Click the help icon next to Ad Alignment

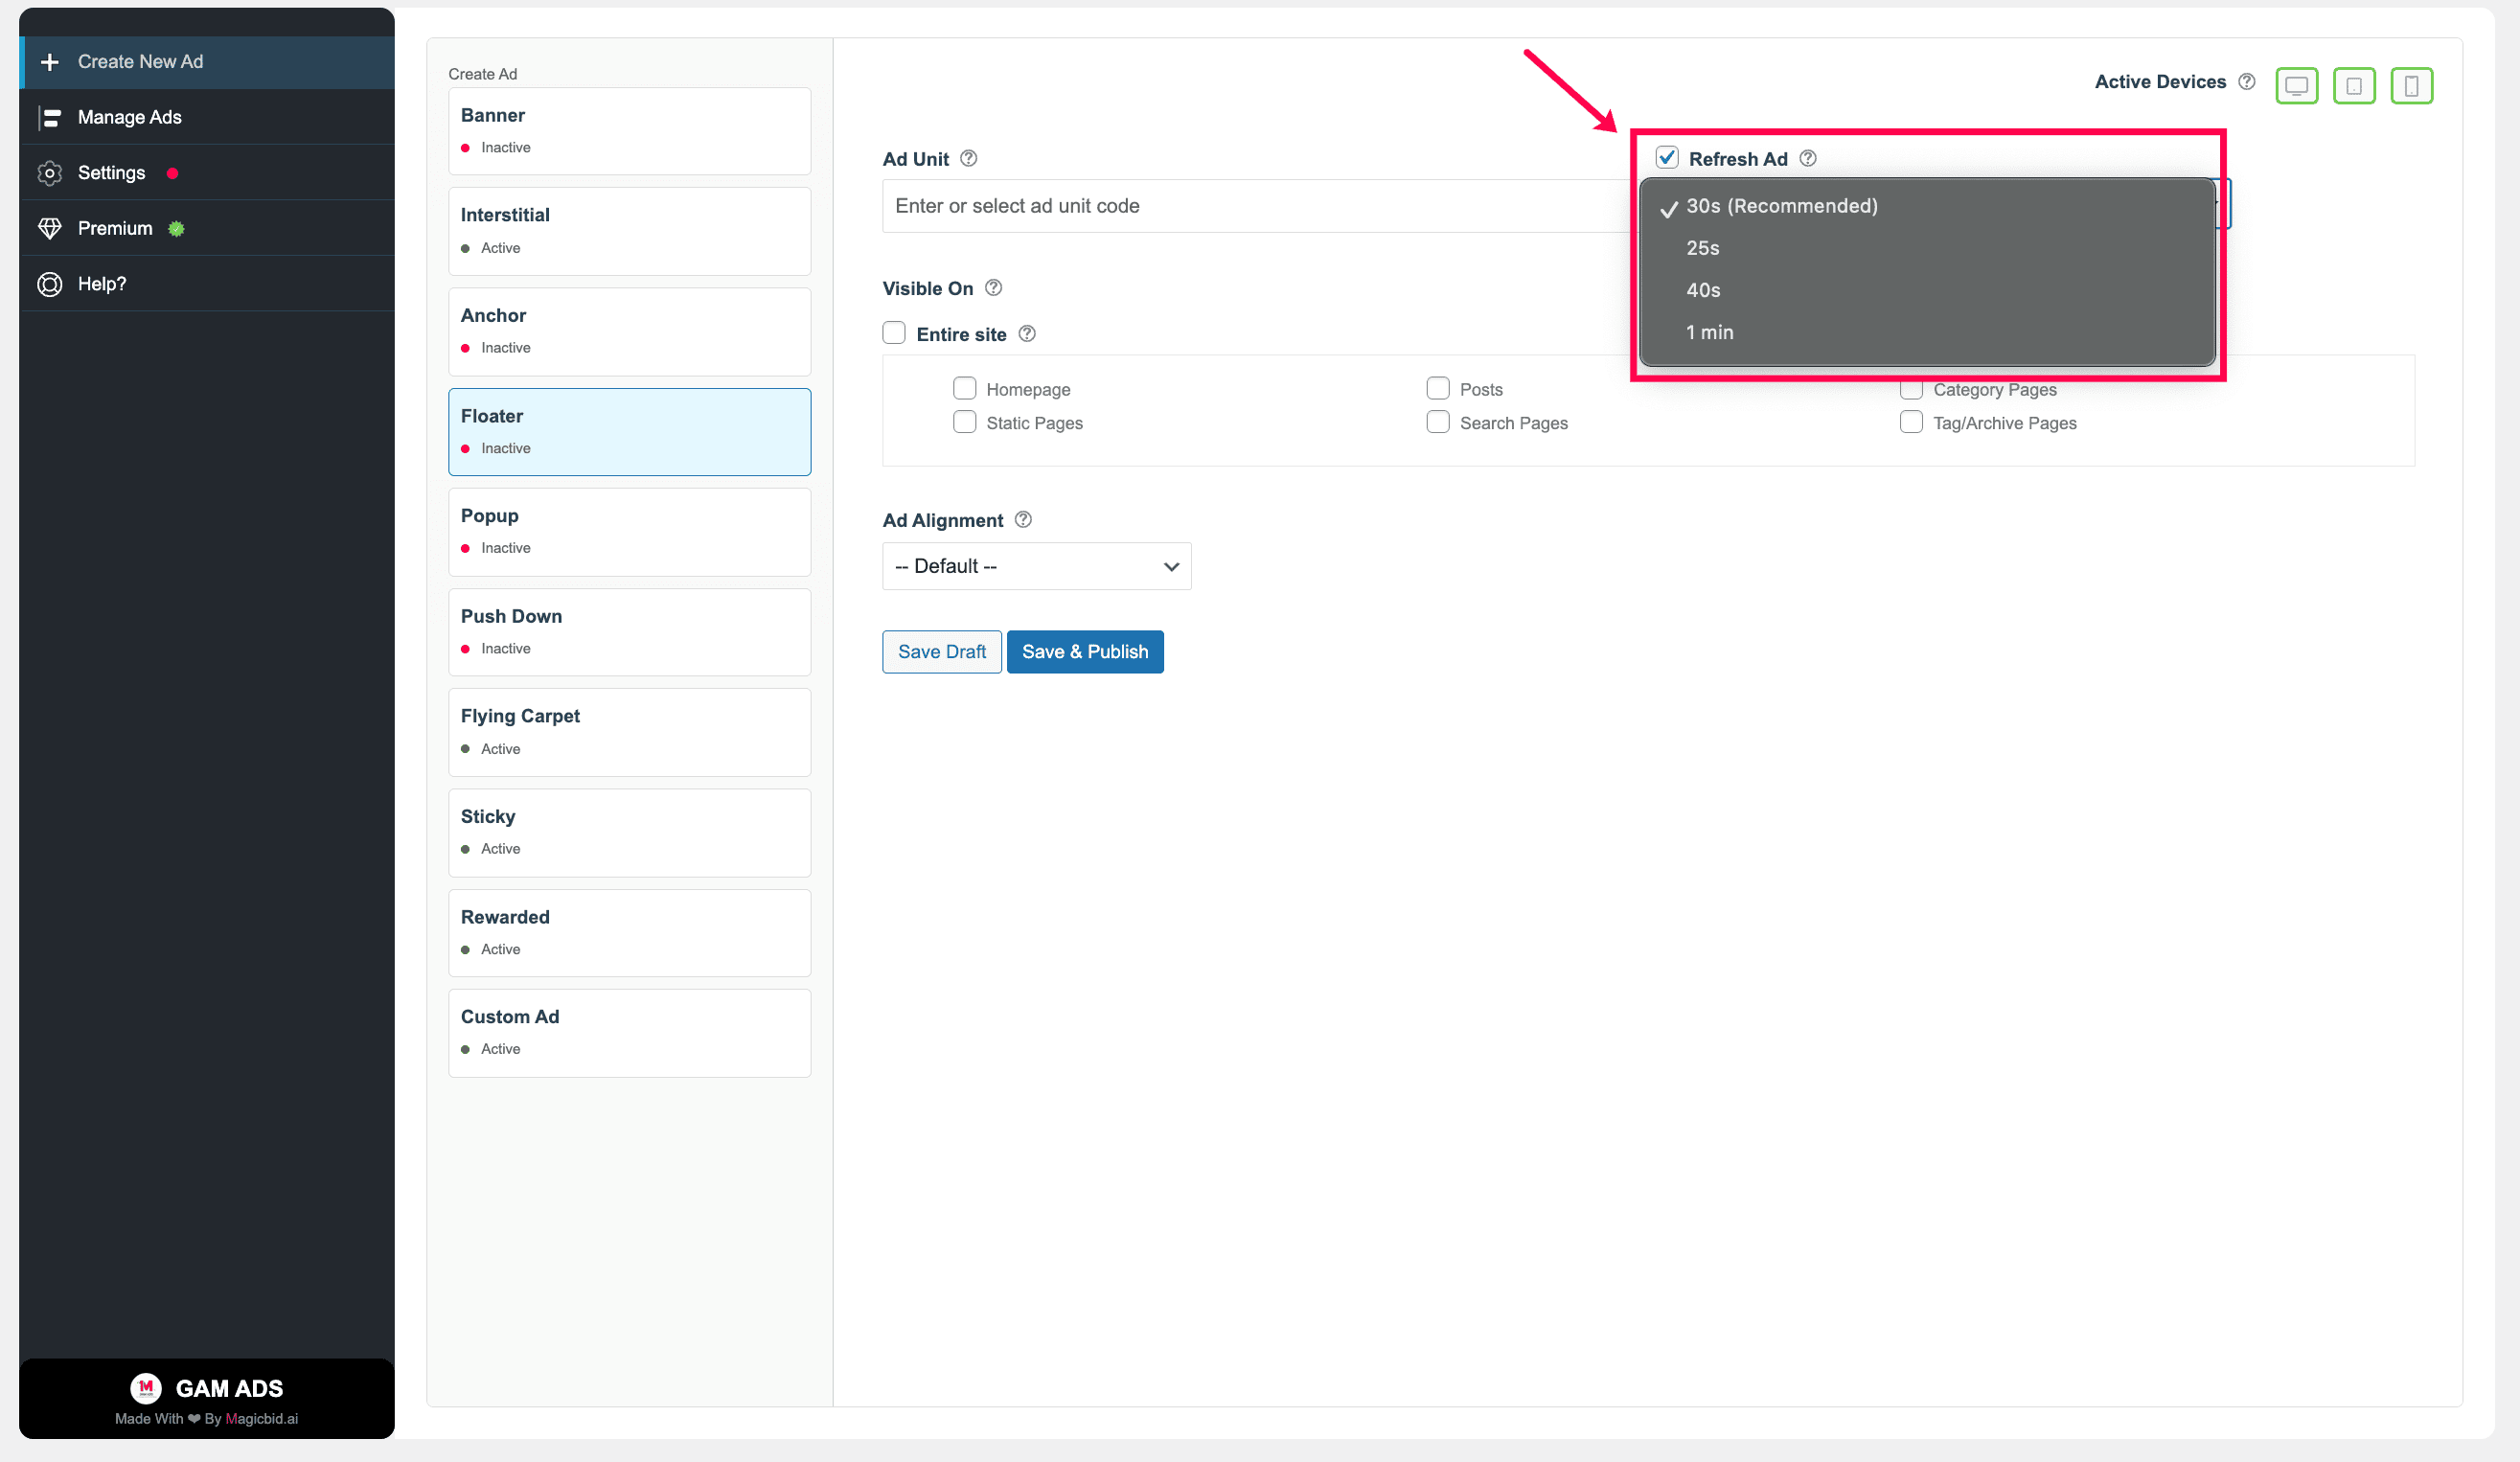[1023, 520]
